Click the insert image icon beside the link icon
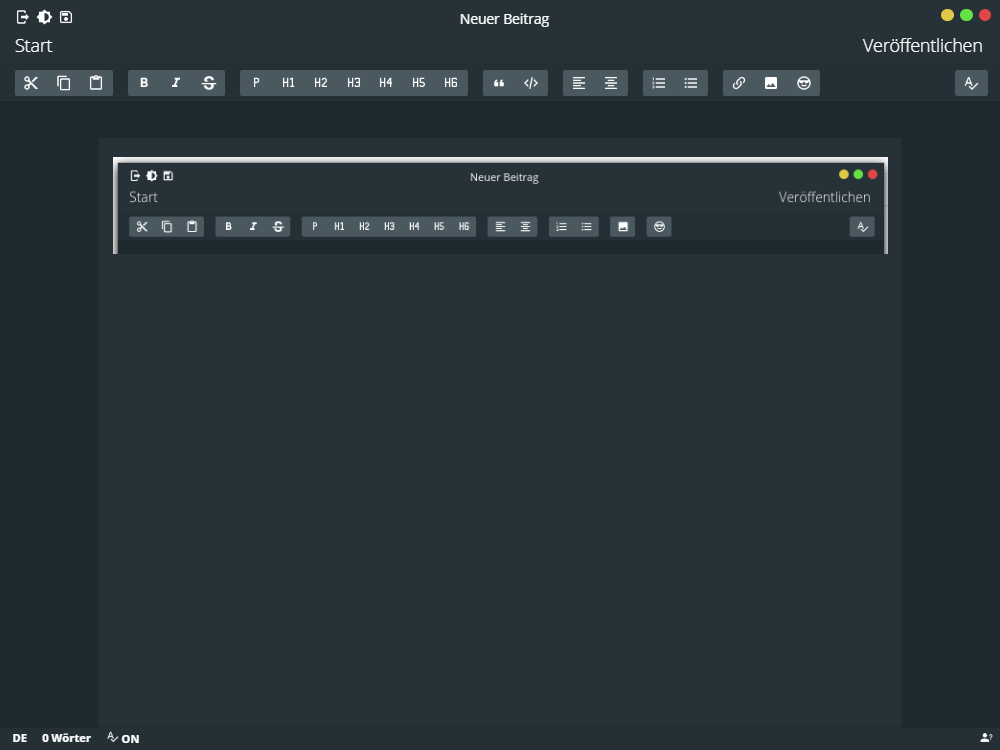This screenshot has height=750, width=1000. click(x=771, y=83)
